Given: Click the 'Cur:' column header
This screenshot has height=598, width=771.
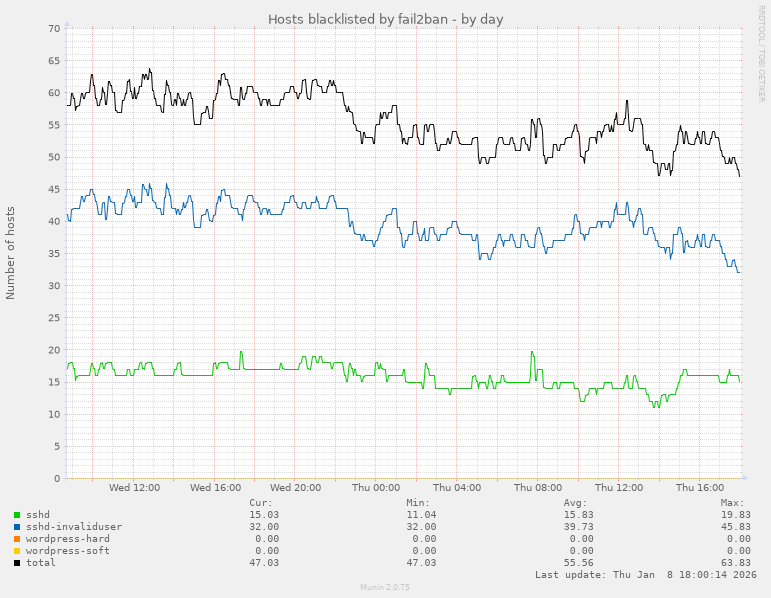Looking at the screenshot, I should (x=260, y=502).
